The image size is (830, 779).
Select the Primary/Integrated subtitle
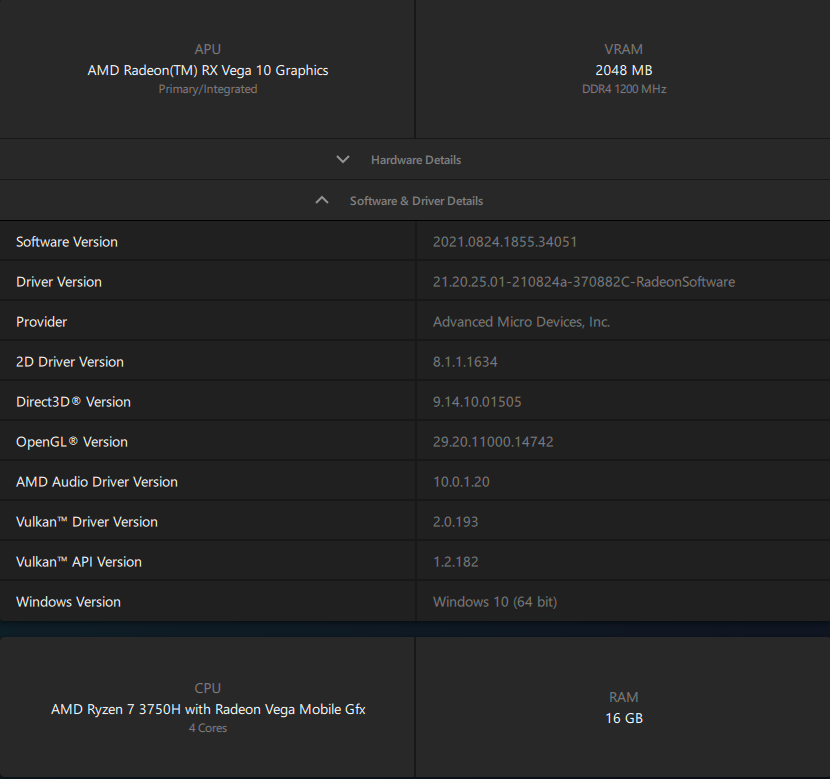coord(208,89)
